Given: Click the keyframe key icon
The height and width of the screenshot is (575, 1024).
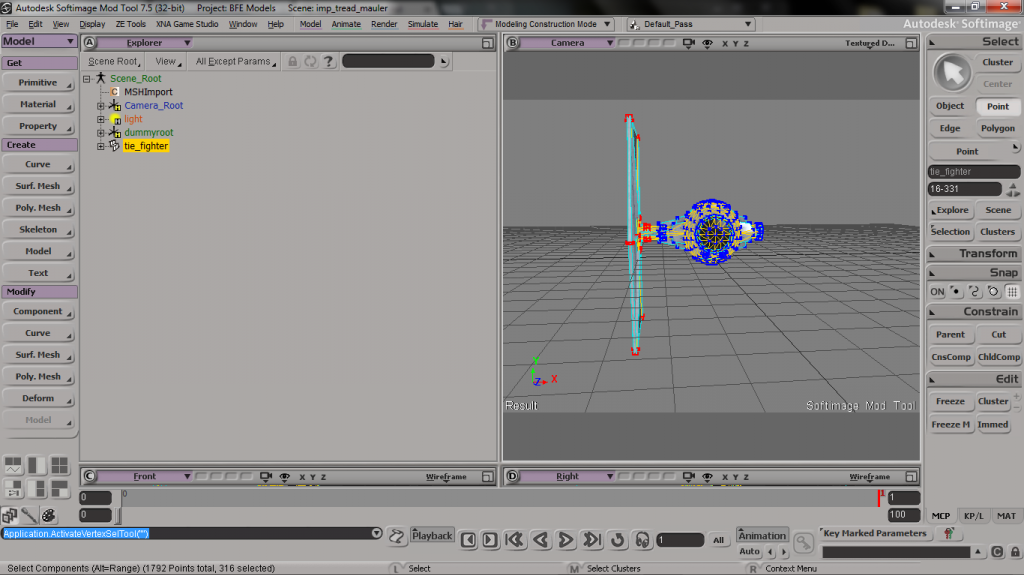Looking at the screenshot, I should tap(803, 542).
